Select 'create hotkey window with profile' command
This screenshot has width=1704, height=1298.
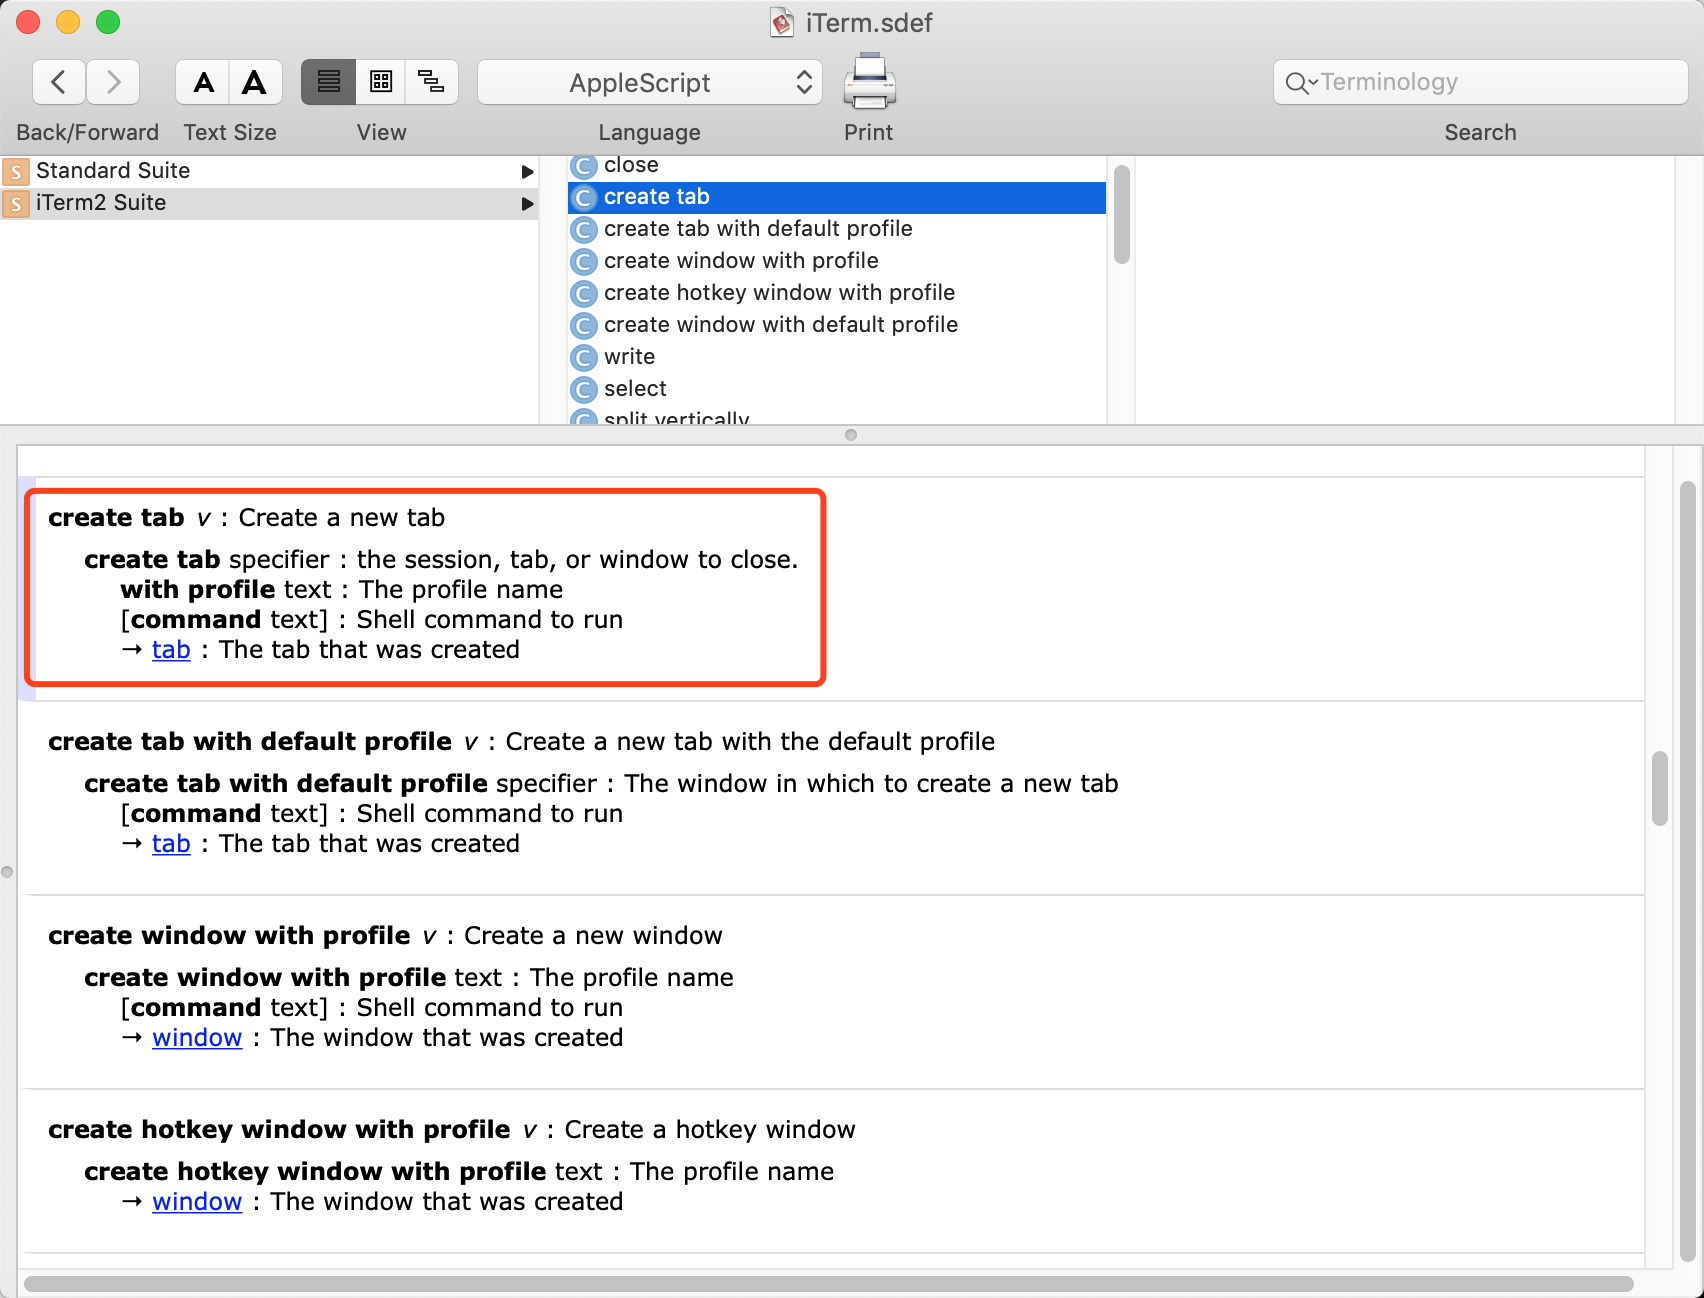(837, 293)
